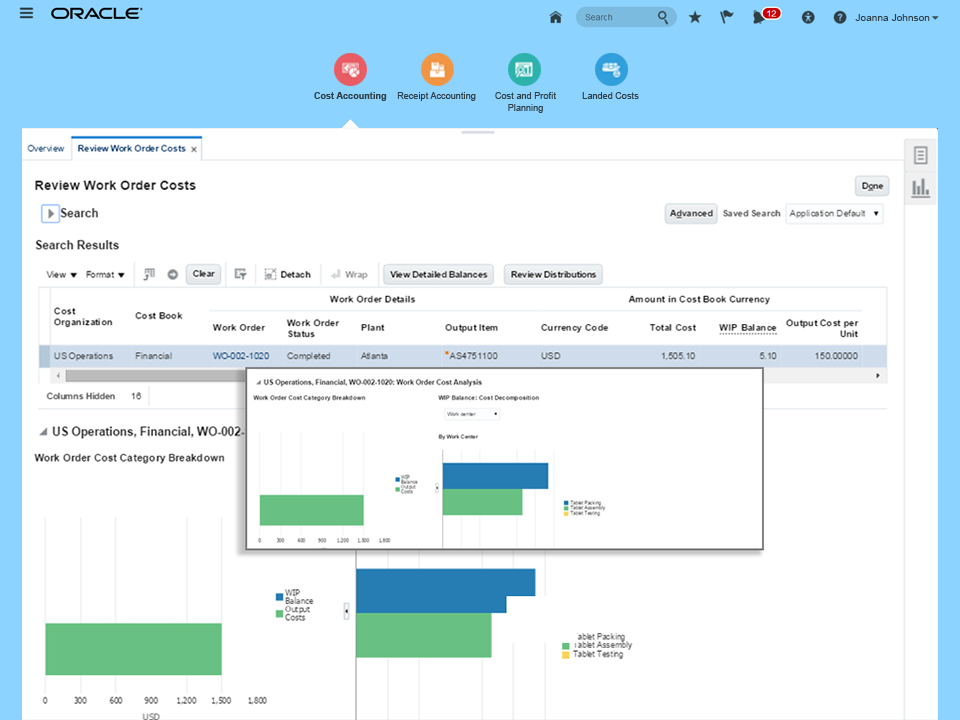
Task: Click the Advanced search button
Action: click(691, 214)
